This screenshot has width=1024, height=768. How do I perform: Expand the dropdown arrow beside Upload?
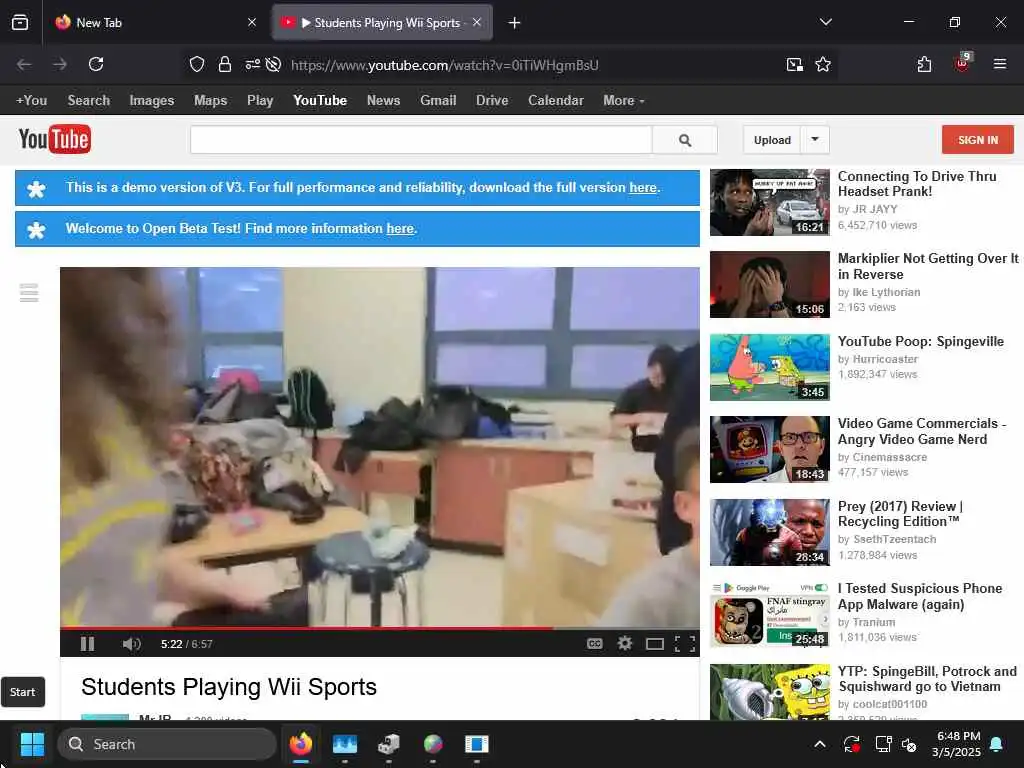815,139
